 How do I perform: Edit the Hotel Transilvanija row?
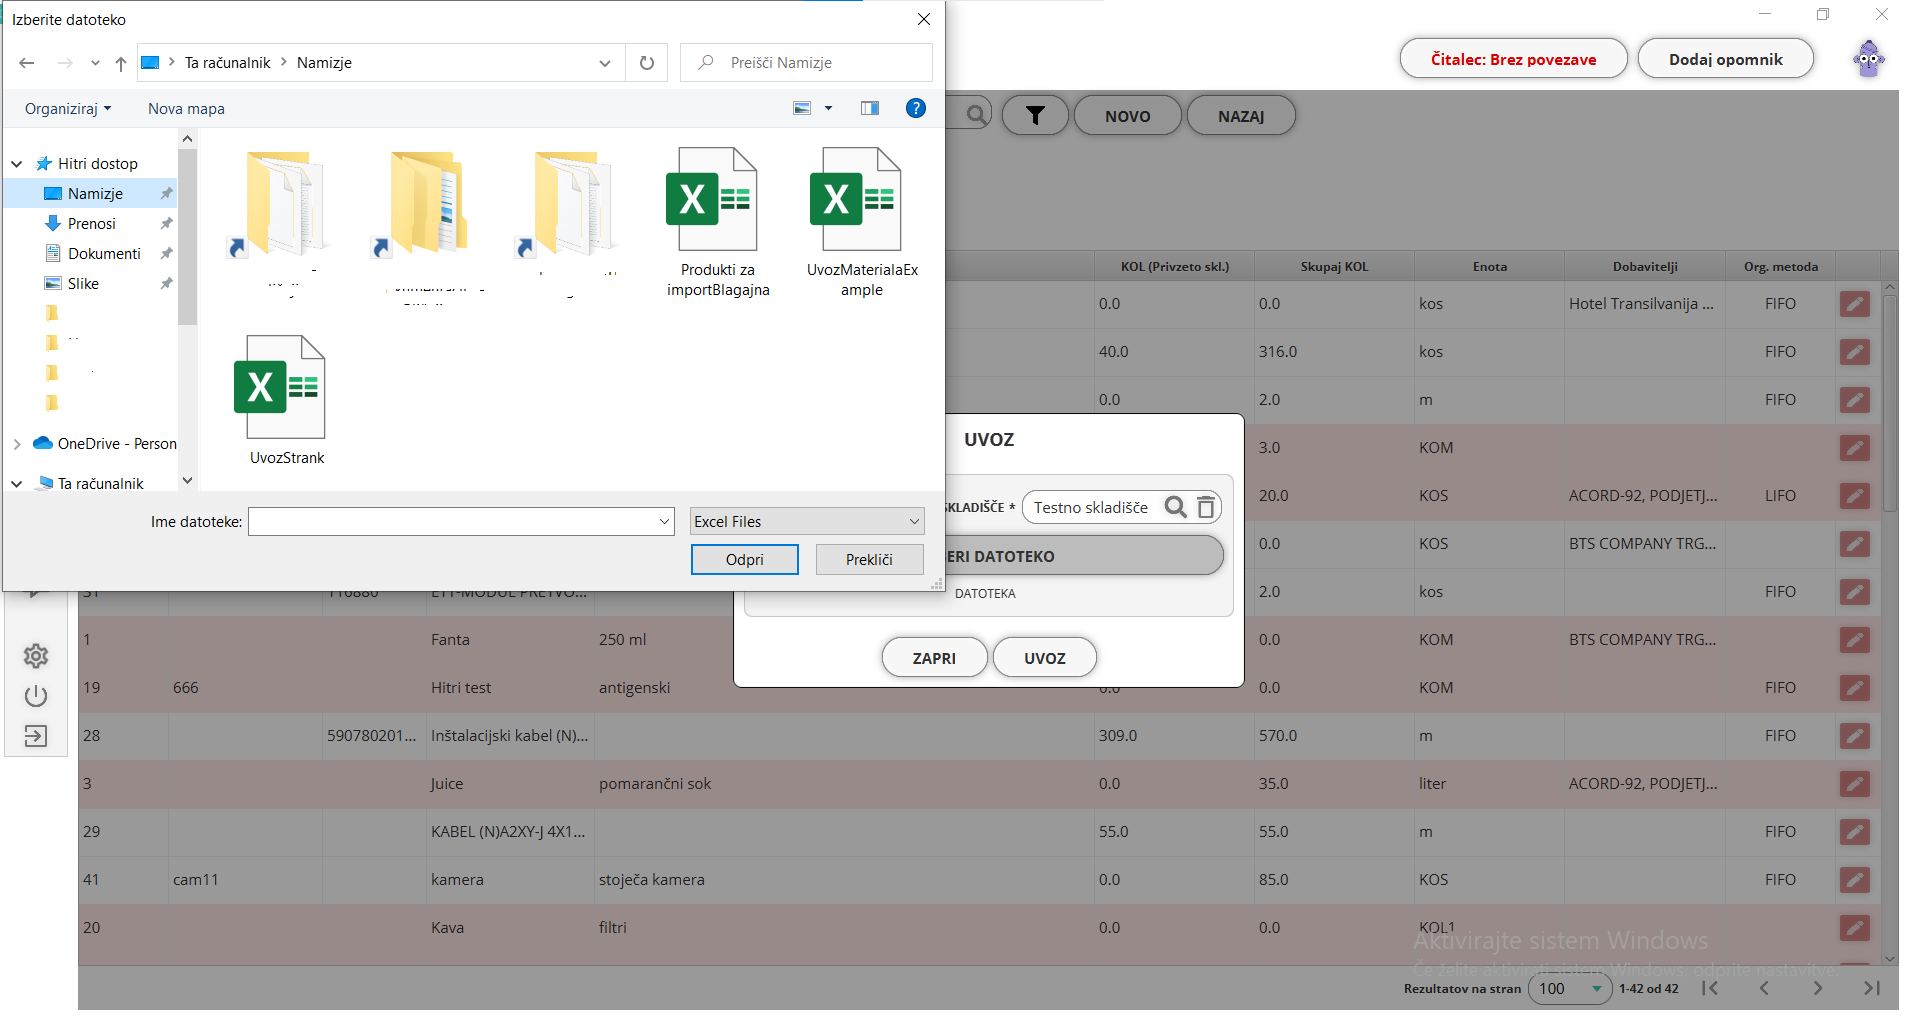point(1854,305)
